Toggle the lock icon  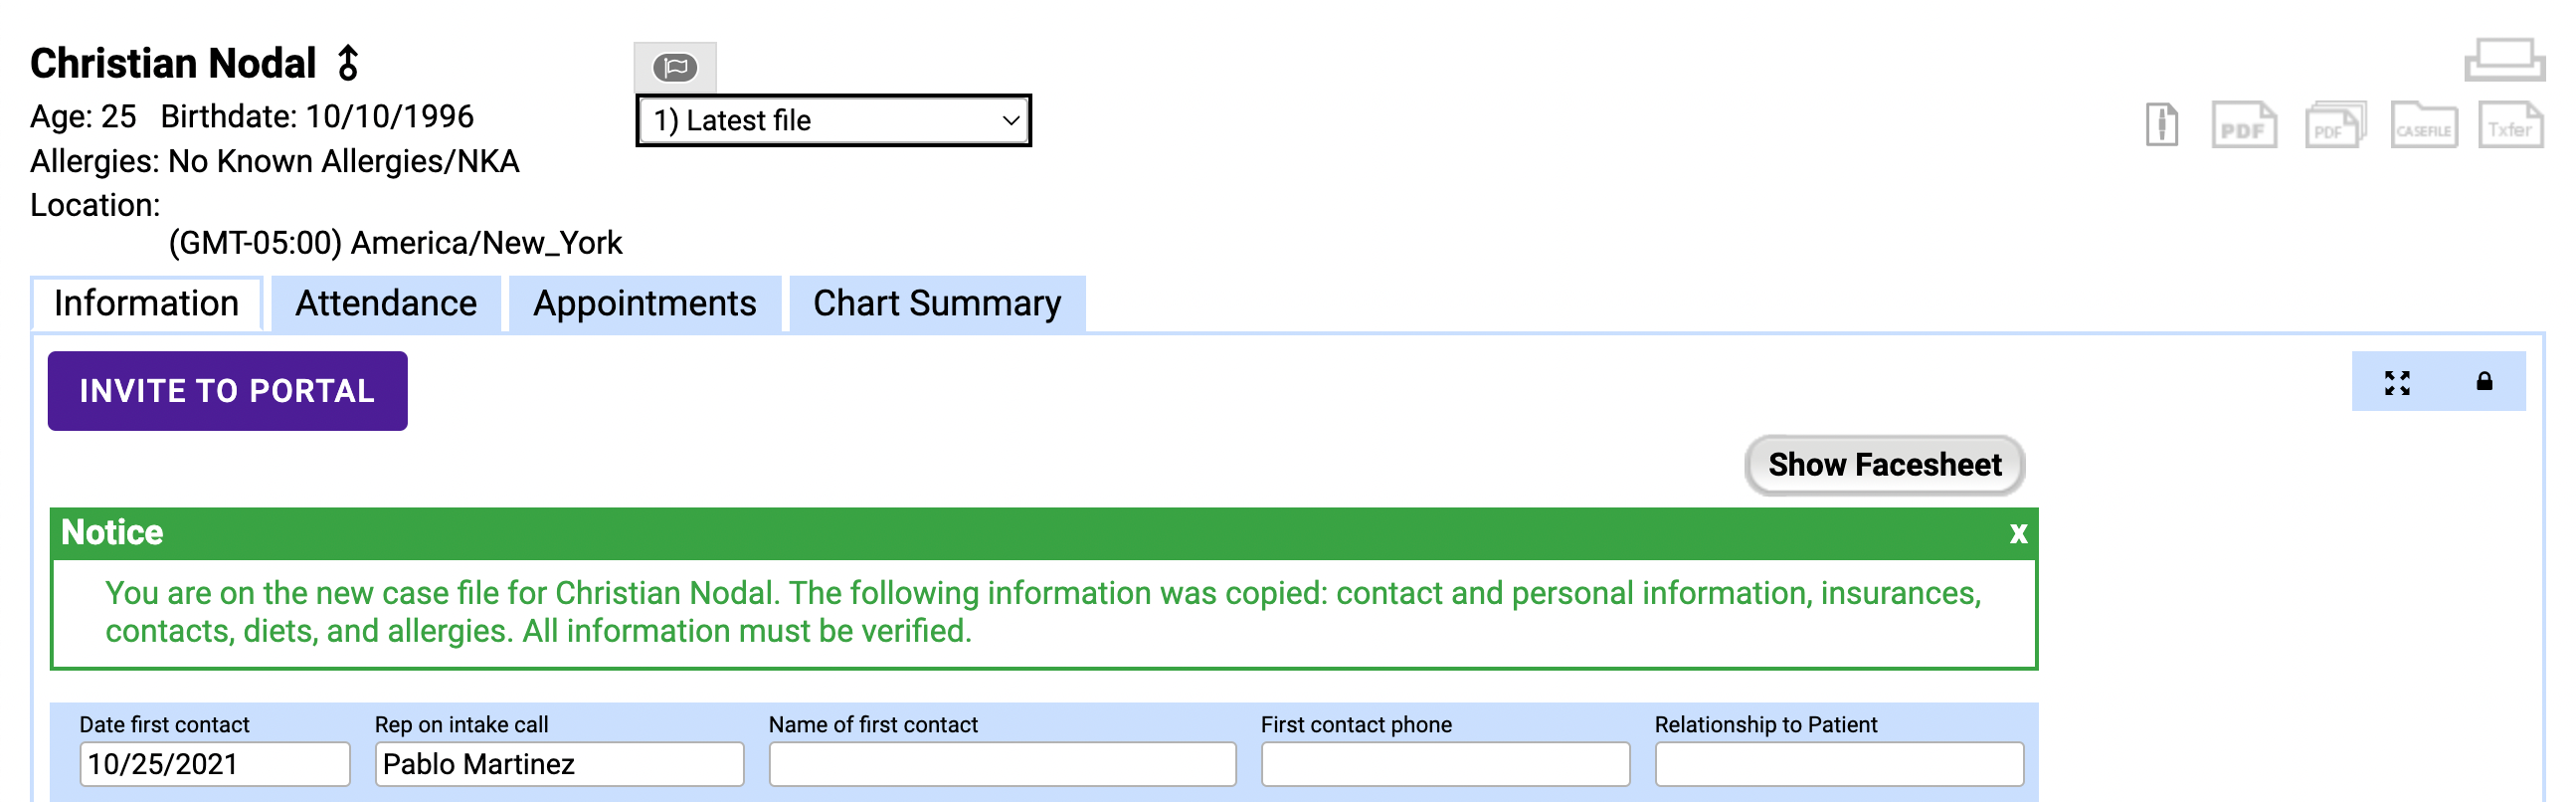(x=2484, y=381)
